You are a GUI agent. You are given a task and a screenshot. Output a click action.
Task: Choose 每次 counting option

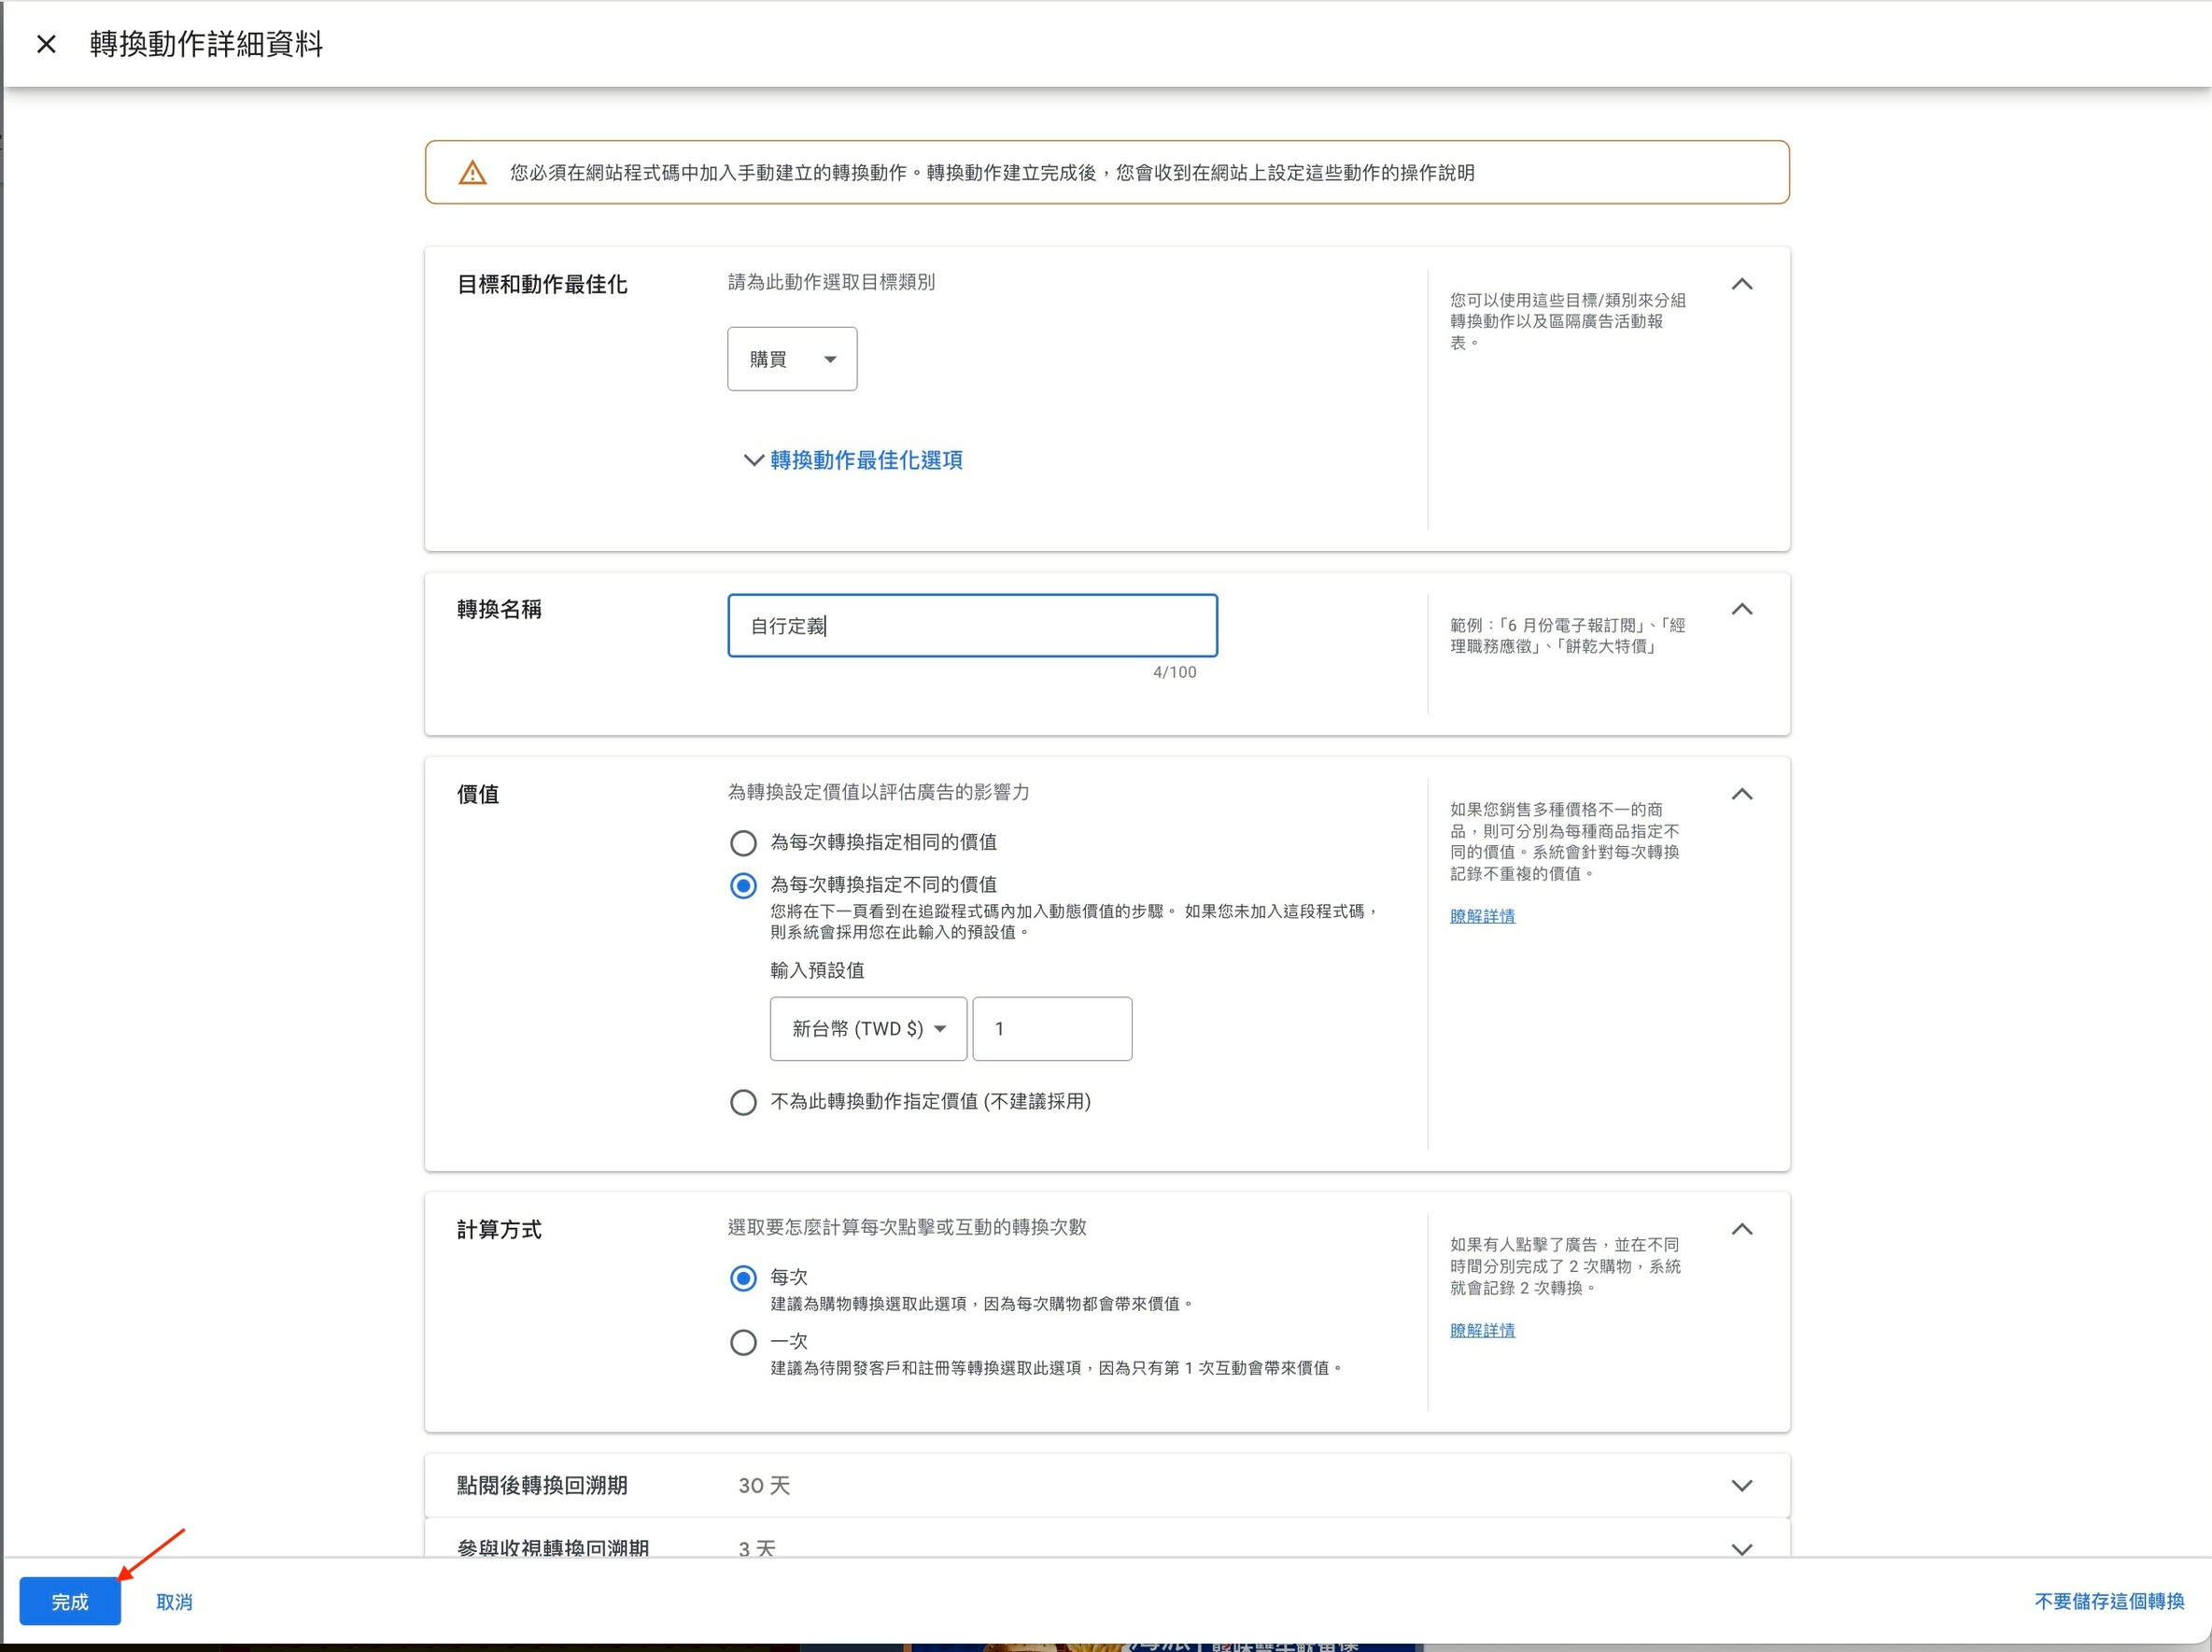click(x=743, y=1278)
